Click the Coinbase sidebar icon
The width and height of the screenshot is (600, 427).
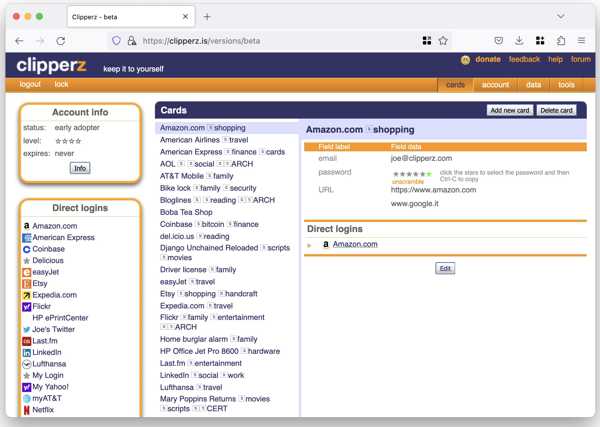point(26,249)
